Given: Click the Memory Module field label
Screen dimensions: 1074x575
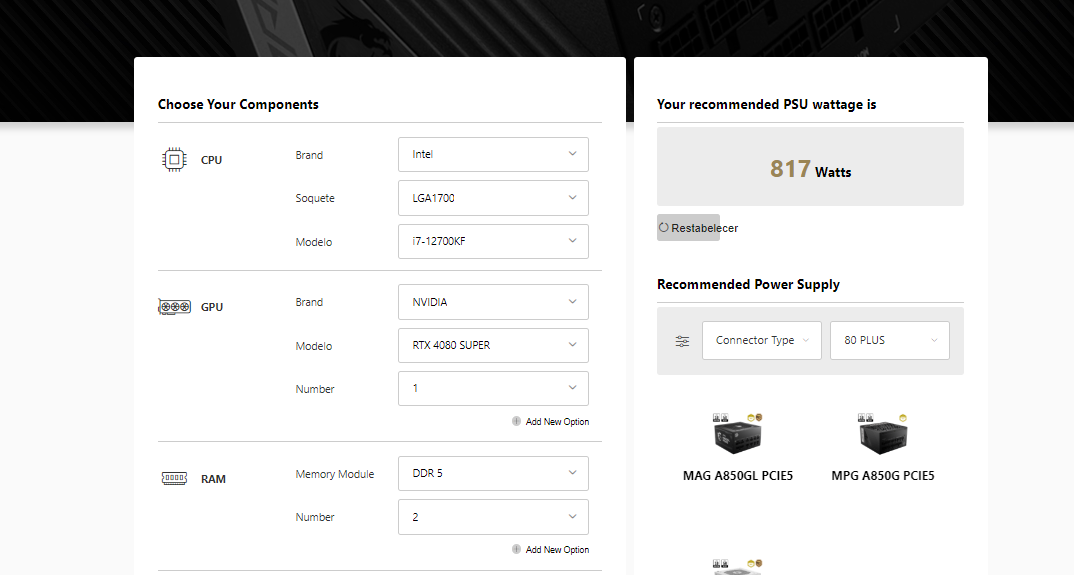Looking at the screenshot, I should (x=335, y=474).
